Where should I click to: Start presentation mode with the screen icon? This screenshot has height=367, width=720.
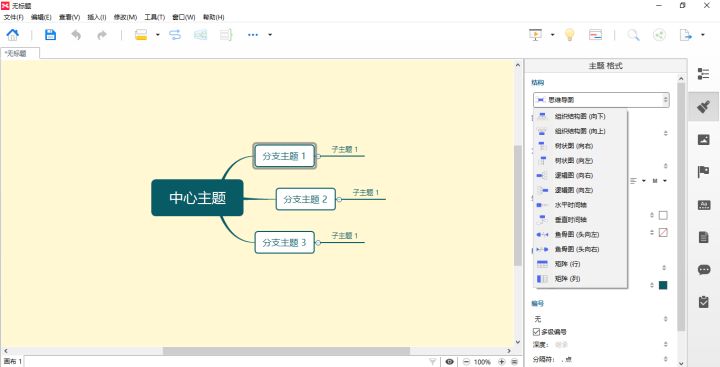[x=535, y=35]
